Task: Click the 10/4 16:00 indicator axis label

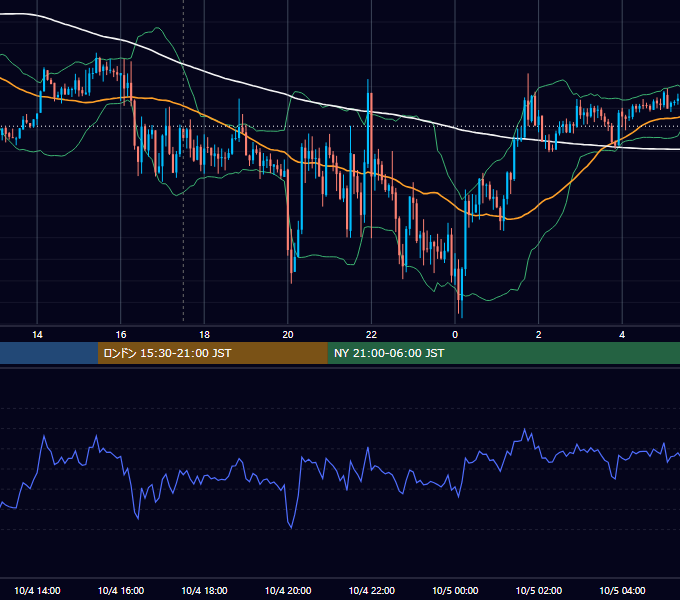Action: pyautogui.click(x=121, y=590)
